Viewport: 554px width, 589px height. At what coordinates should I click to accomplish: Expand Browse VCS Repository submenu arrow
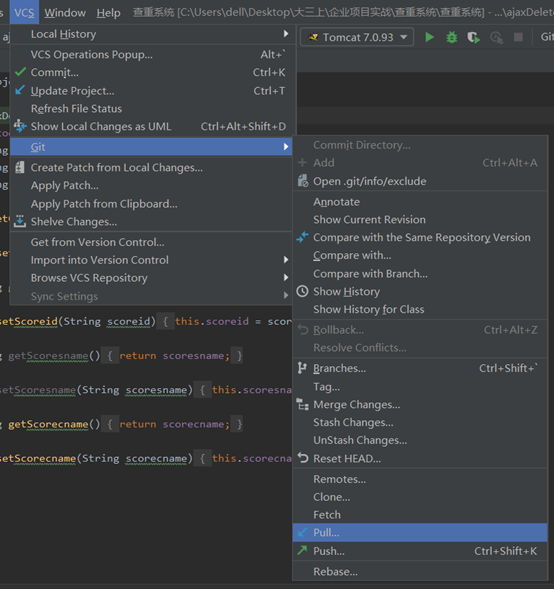[286, 278]
